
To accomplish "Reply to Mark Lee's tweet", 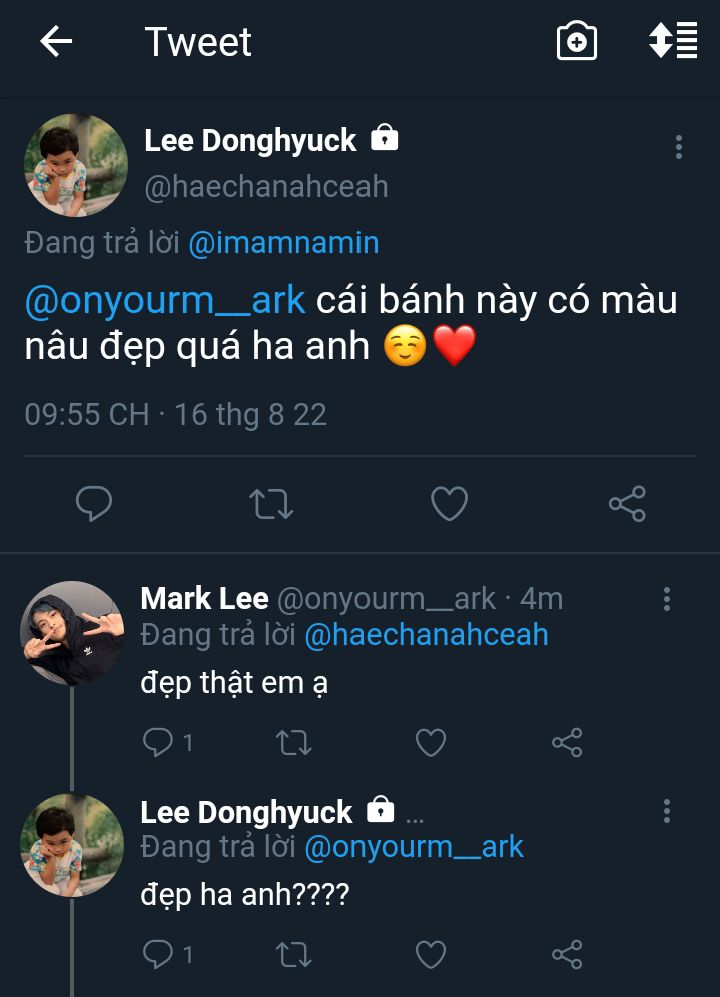I will [158, 742].
